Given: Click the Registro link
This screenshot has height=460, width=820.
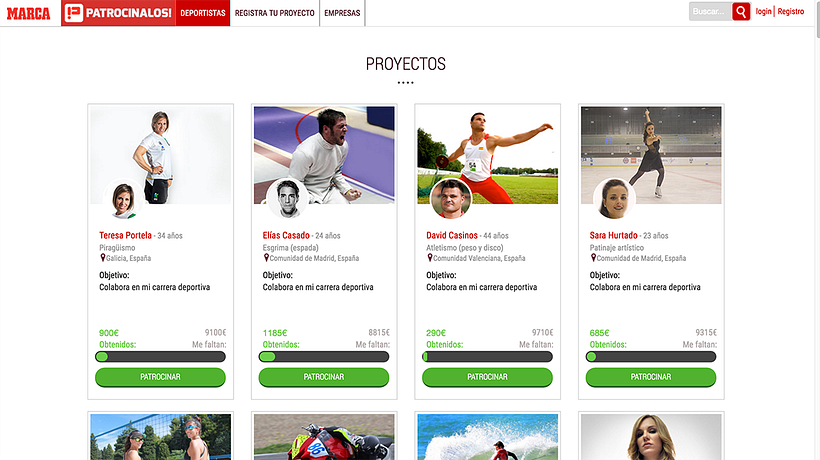Looking at the screenshot, I should [x=791, y=12].
